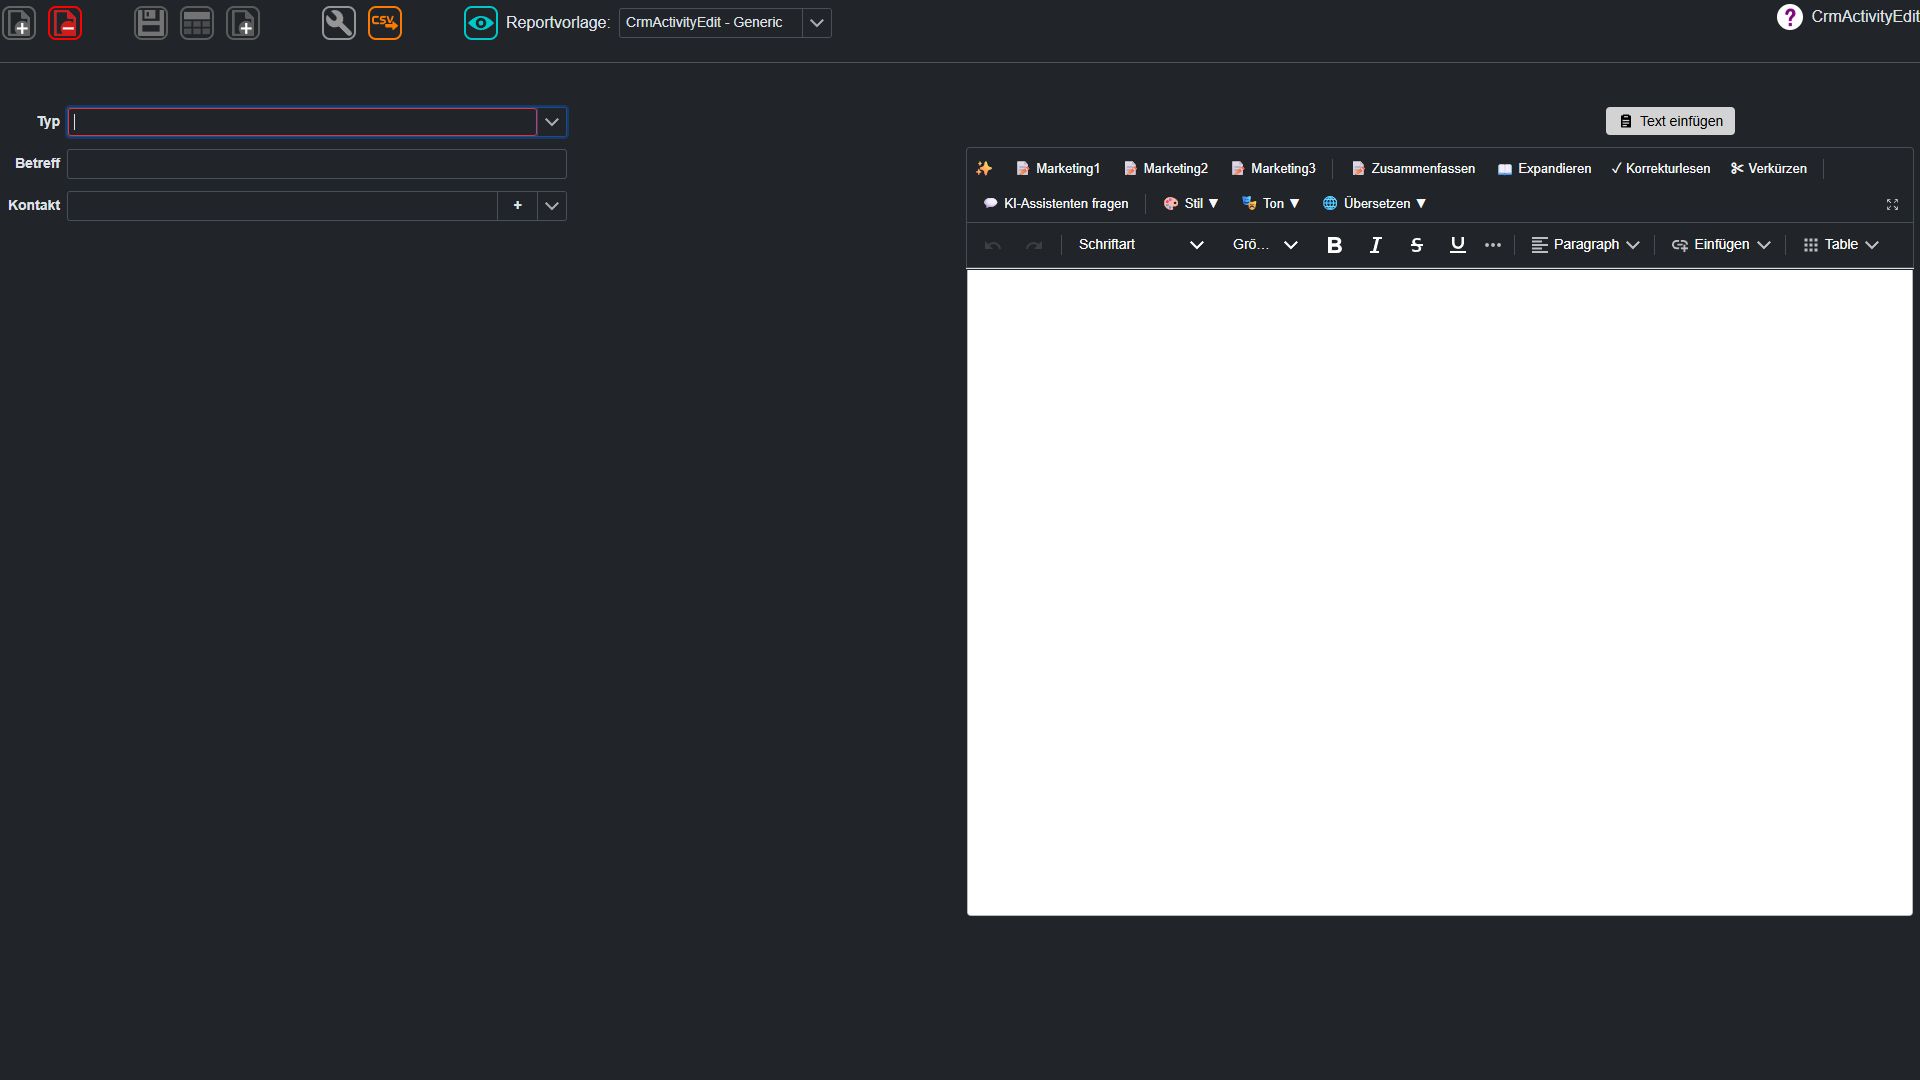
Task: Open the Paragraph alignment dropdown
Action: pos(1585,245)
